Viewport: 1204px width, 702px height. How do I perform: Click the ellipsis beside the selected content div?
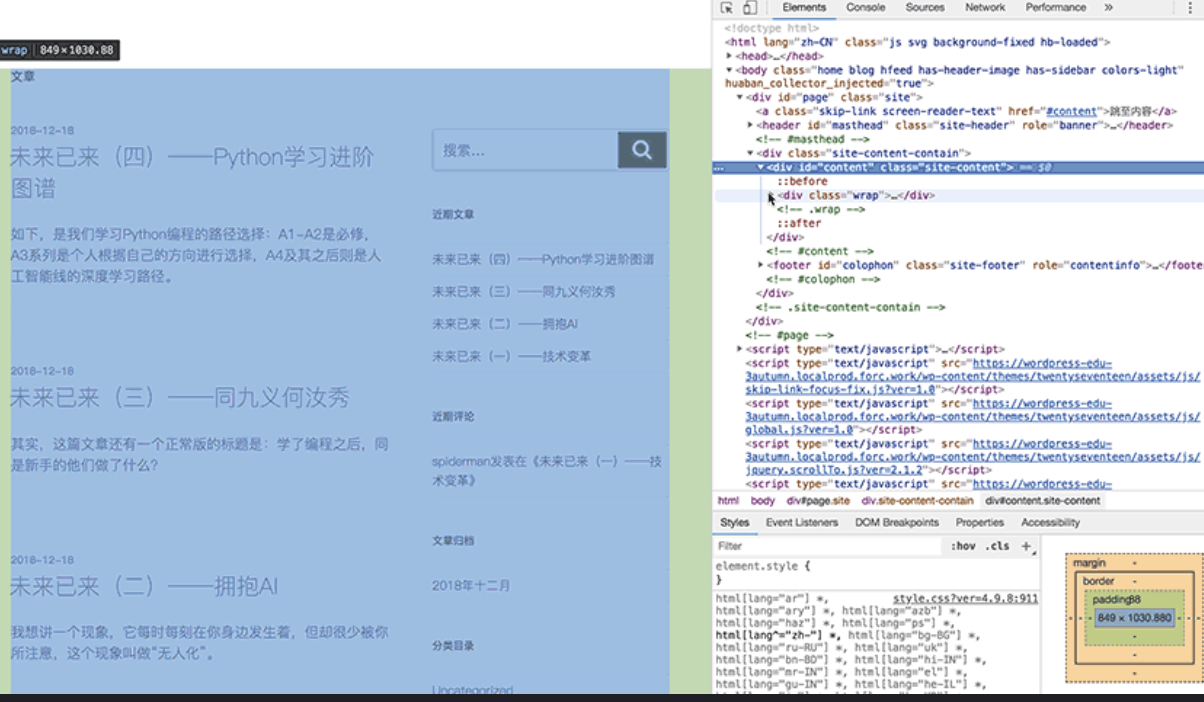(x=717, y=168)
